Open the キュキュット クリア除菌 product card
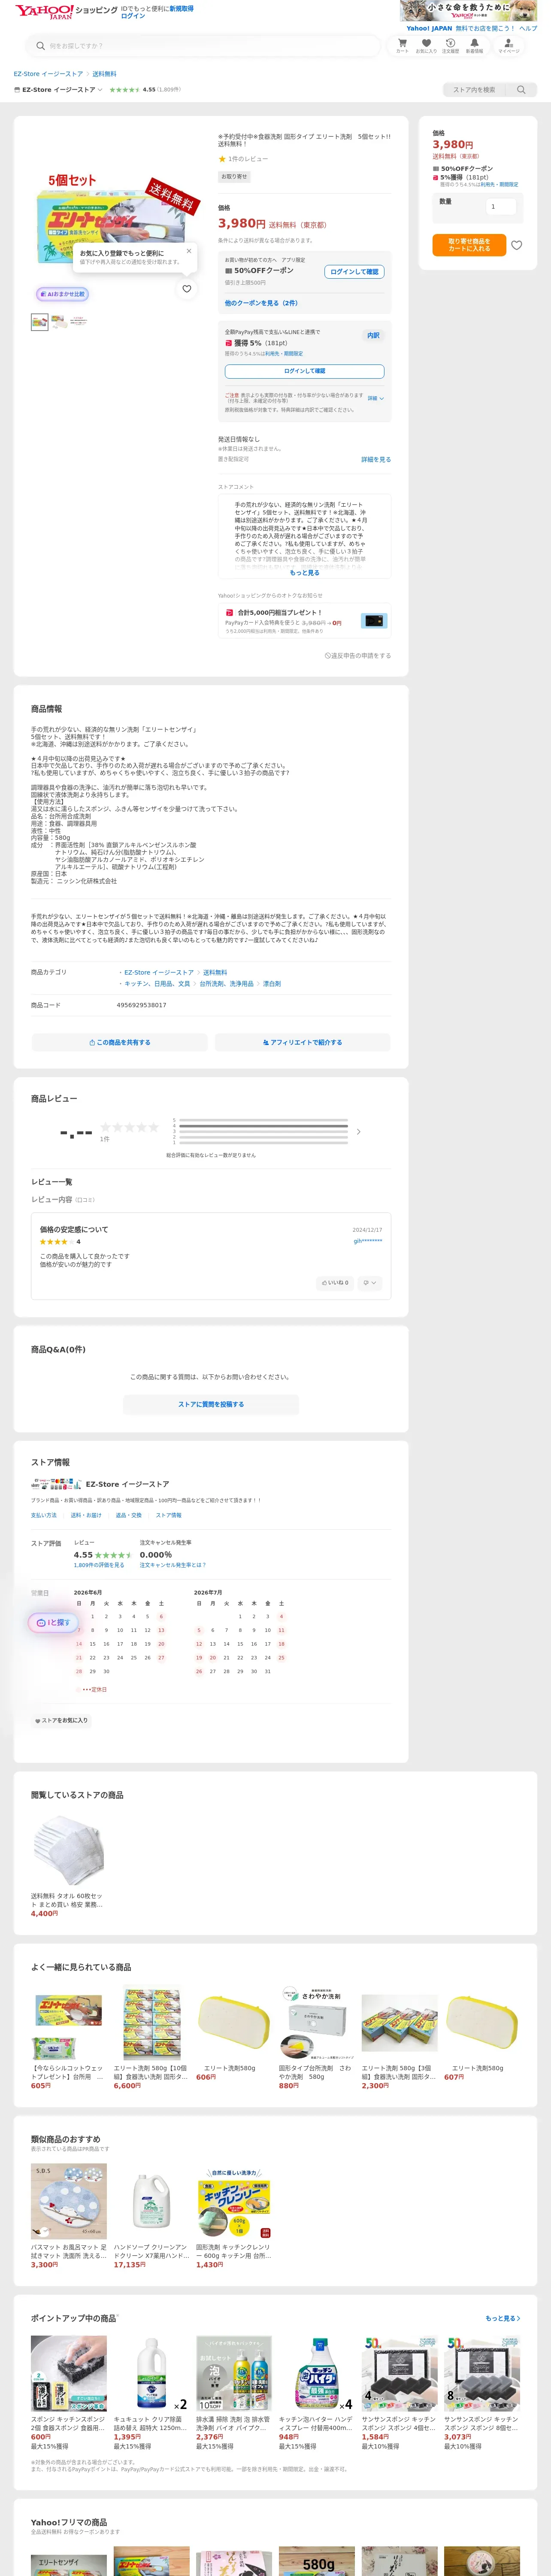The image size is (551, 2576). point(152,2393)
